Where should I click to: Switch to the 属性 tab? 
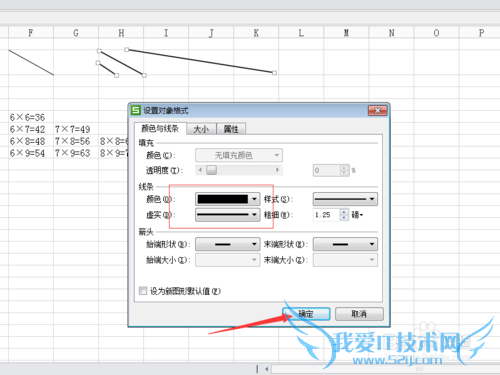231,129
